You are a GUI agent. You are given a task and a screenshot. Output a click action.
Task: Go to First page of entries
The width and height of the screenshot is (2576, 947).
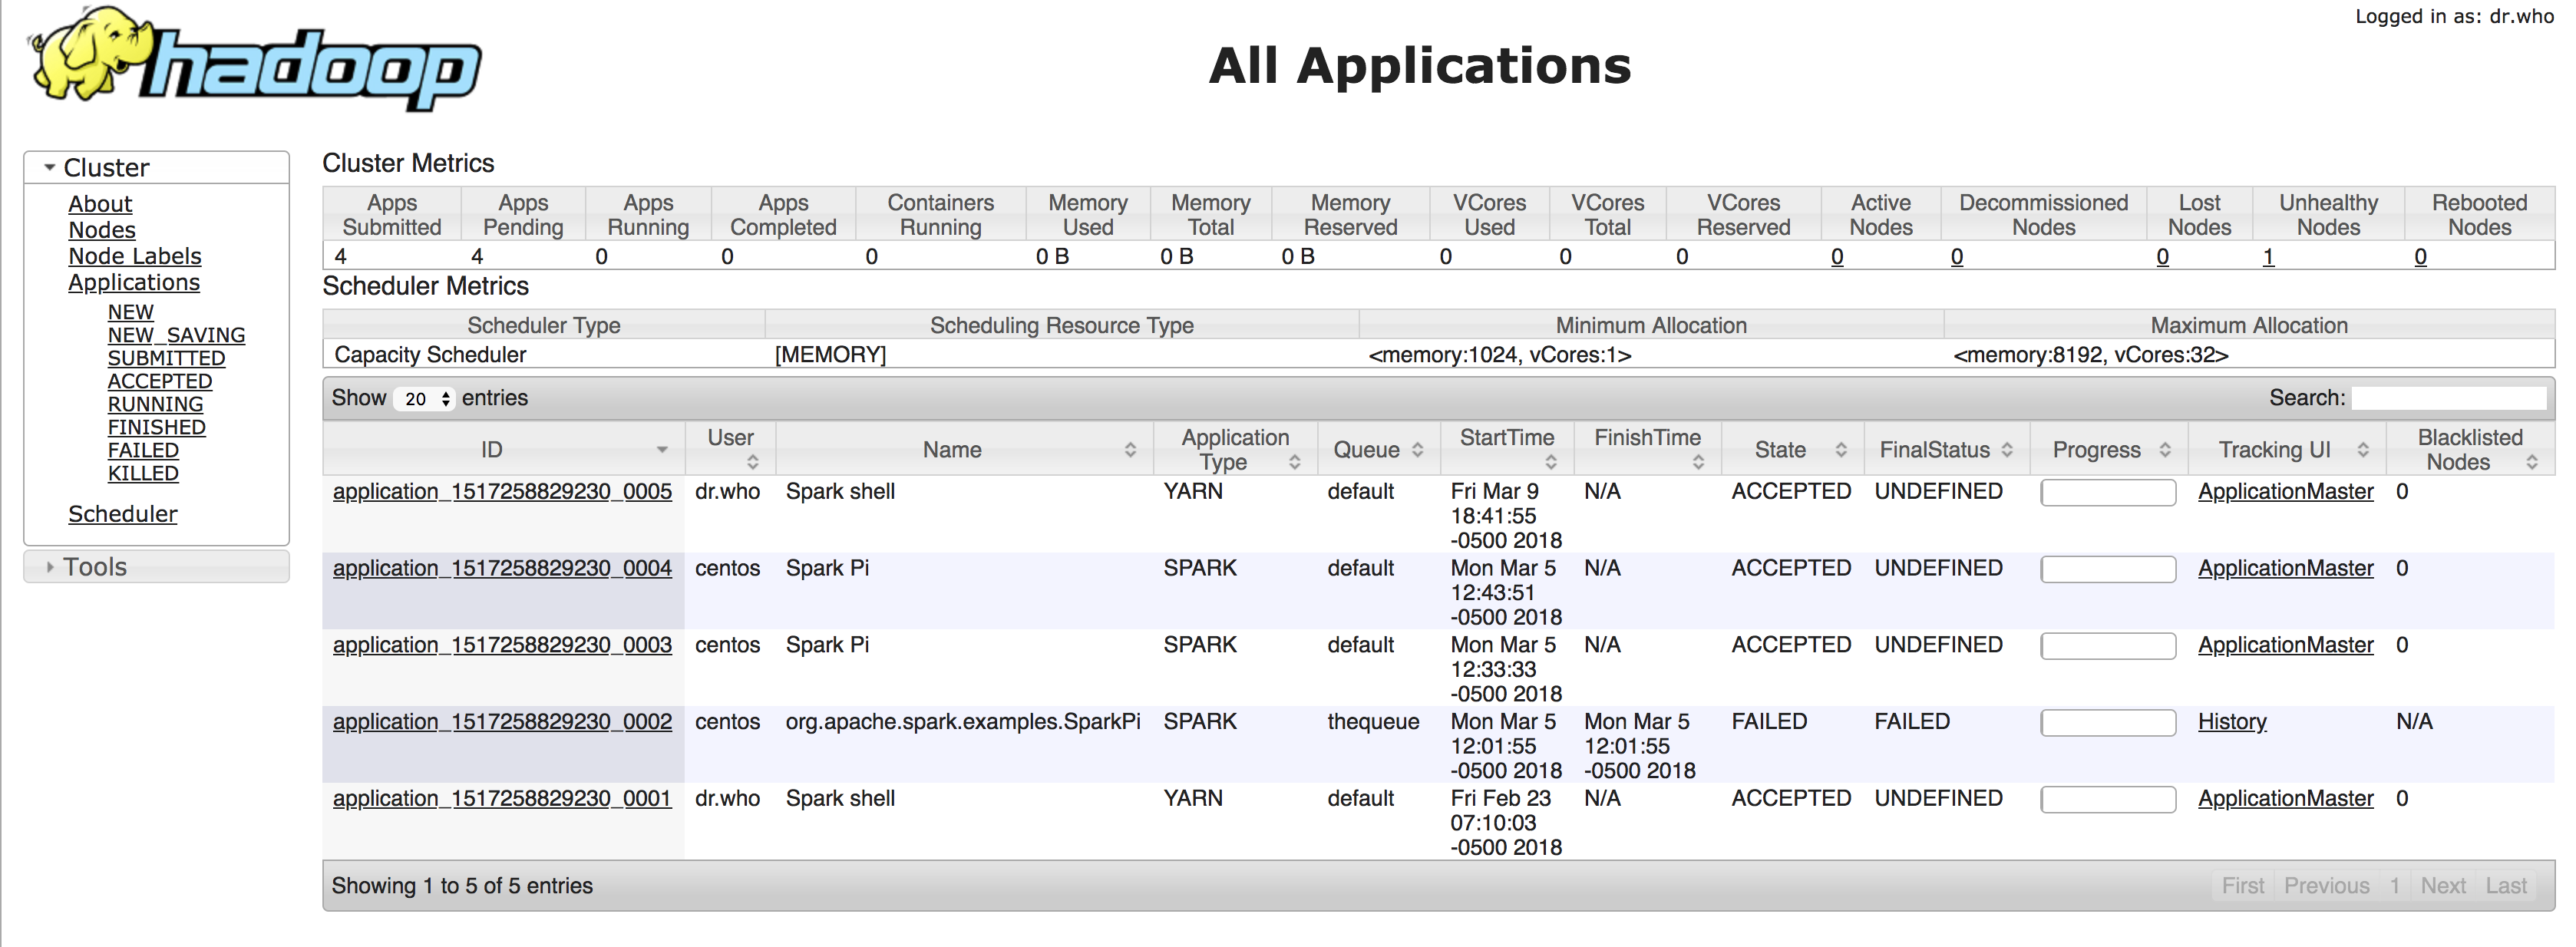[2243, 886]
